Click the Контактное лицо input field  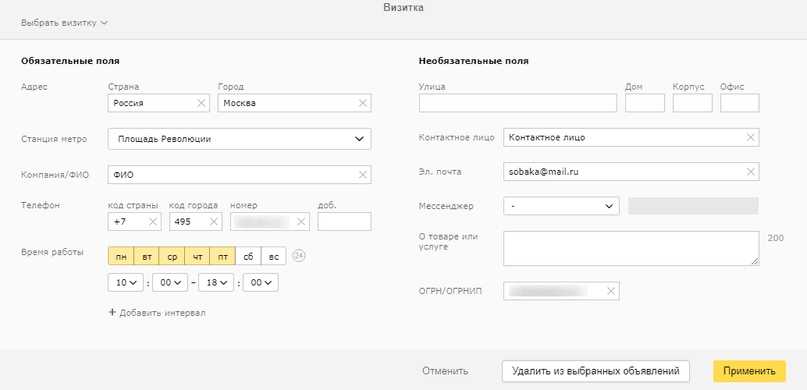[631, 137]
